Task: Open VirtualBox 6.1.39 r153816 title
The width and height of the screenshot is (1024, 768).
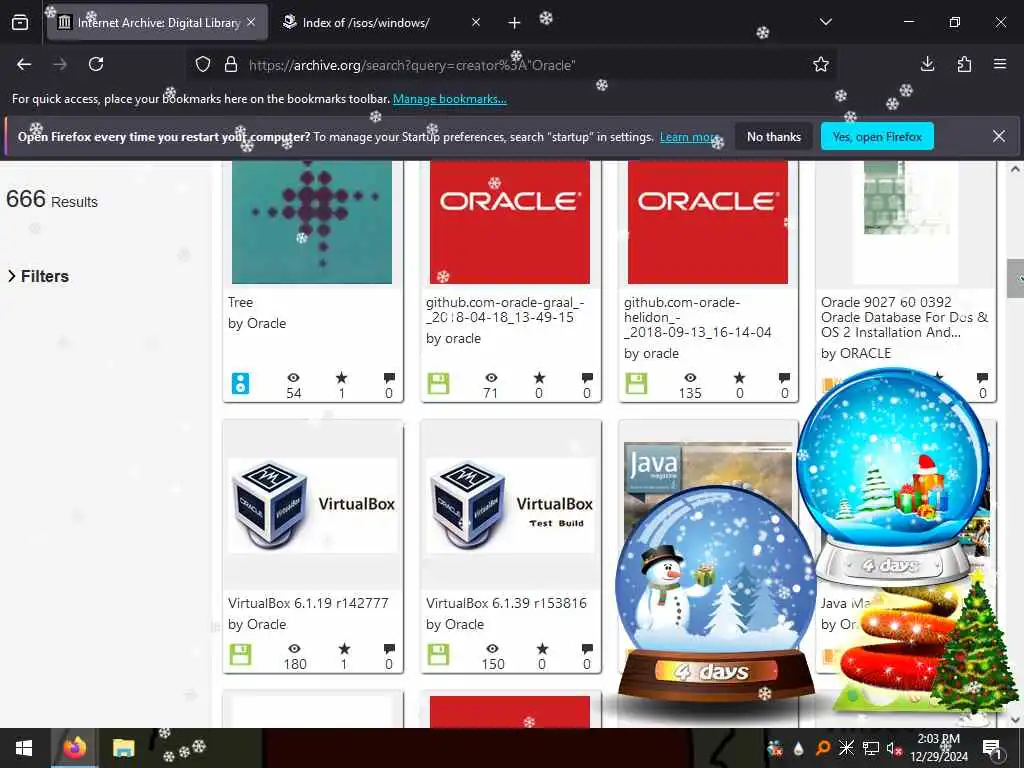Action: (506, 603)
